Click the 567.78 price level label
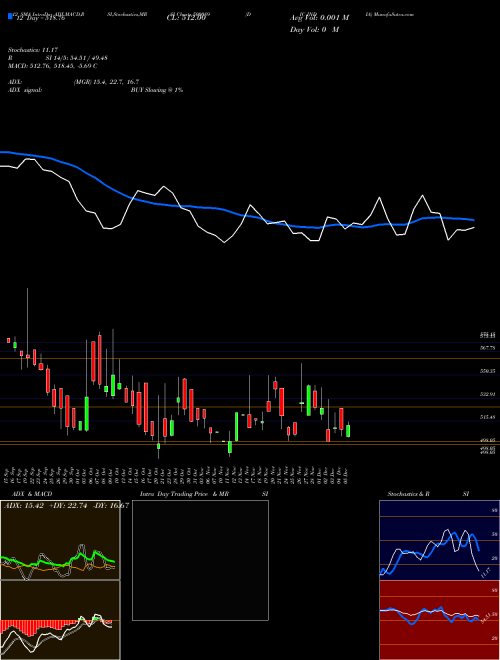Viewport: 500px width, 660px height. click(x=488, y=348)
